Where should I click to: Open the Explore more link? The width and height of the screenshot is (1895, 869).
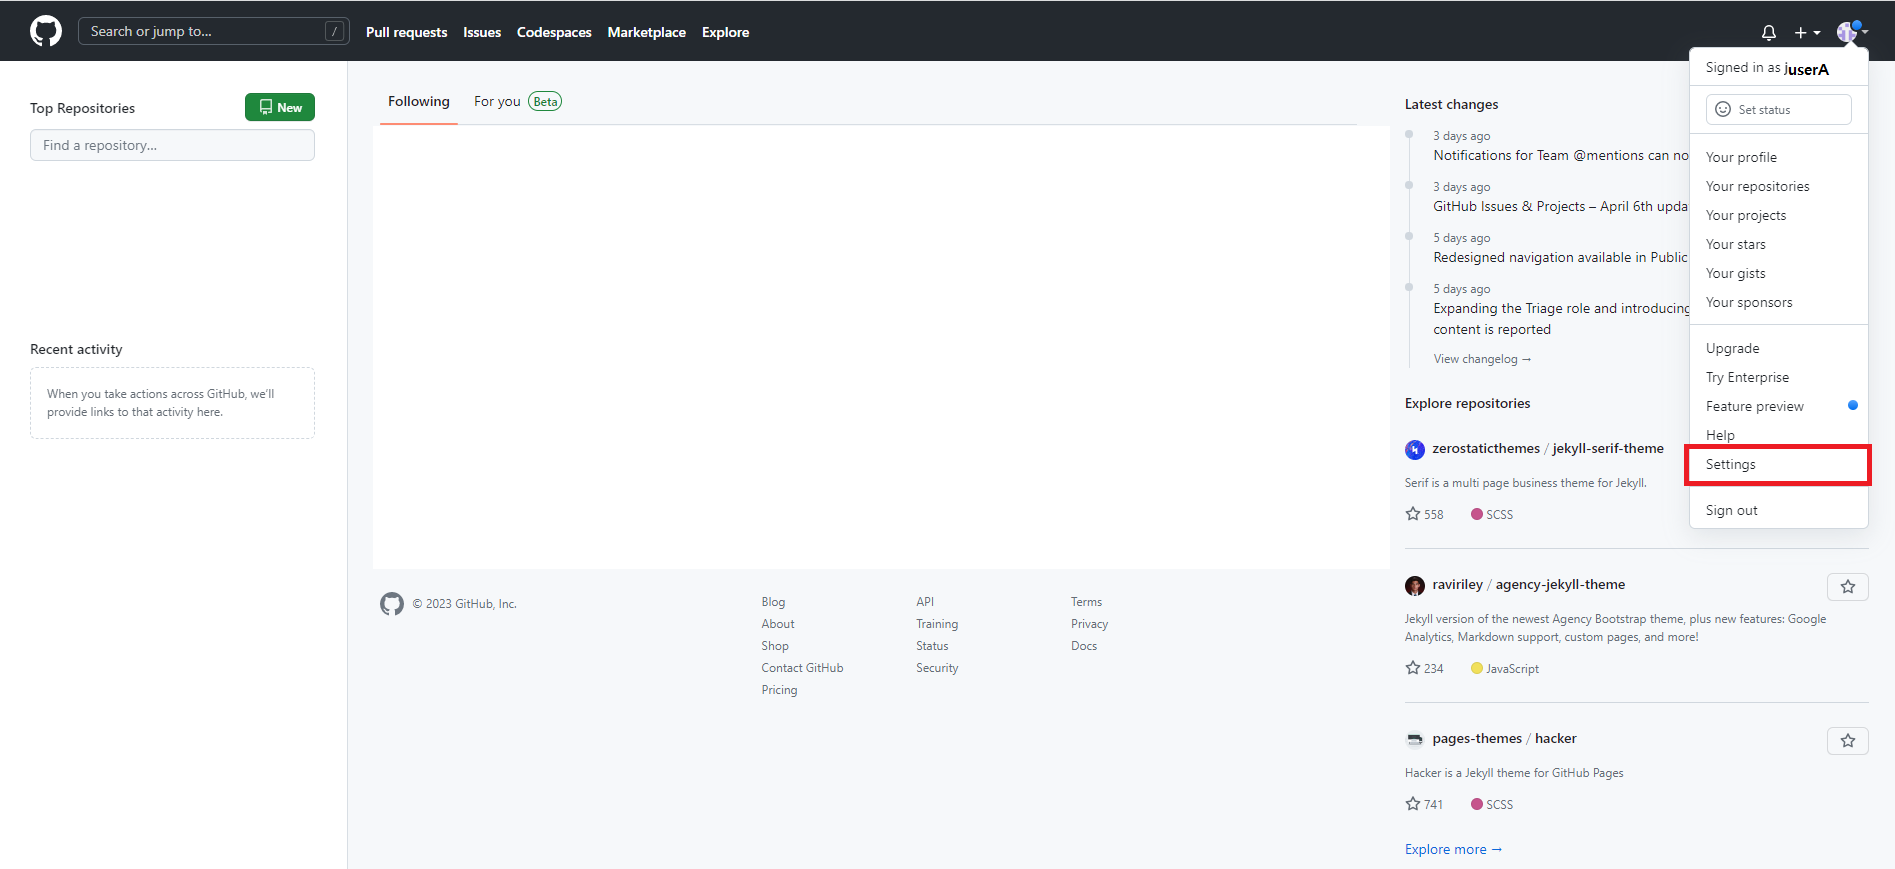pyautogui.click(x=1453, y=849)
